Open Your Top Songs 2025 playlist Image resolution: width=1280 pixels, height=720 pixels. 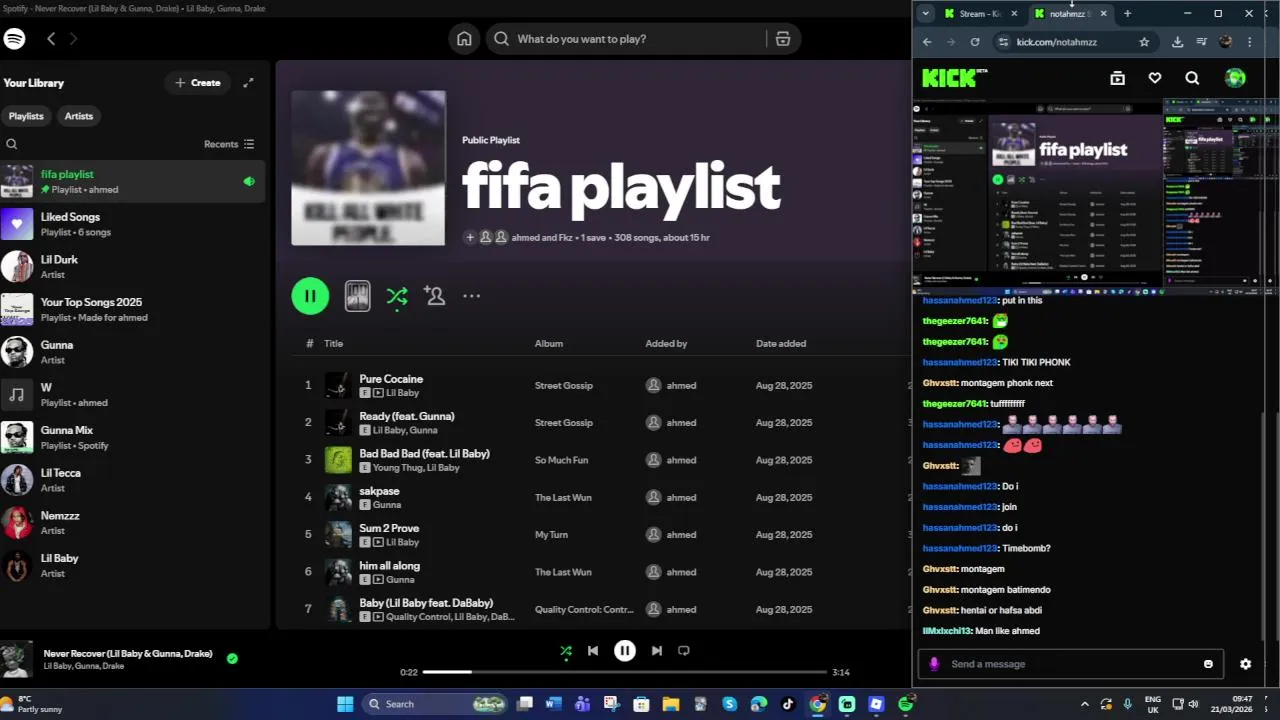click(132, 309)
